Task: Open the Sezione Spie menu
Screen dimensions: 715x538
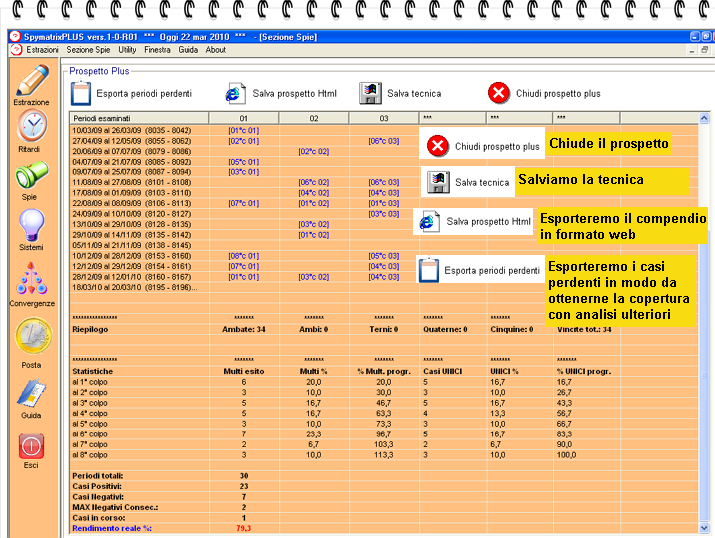Action: point(88,50)
